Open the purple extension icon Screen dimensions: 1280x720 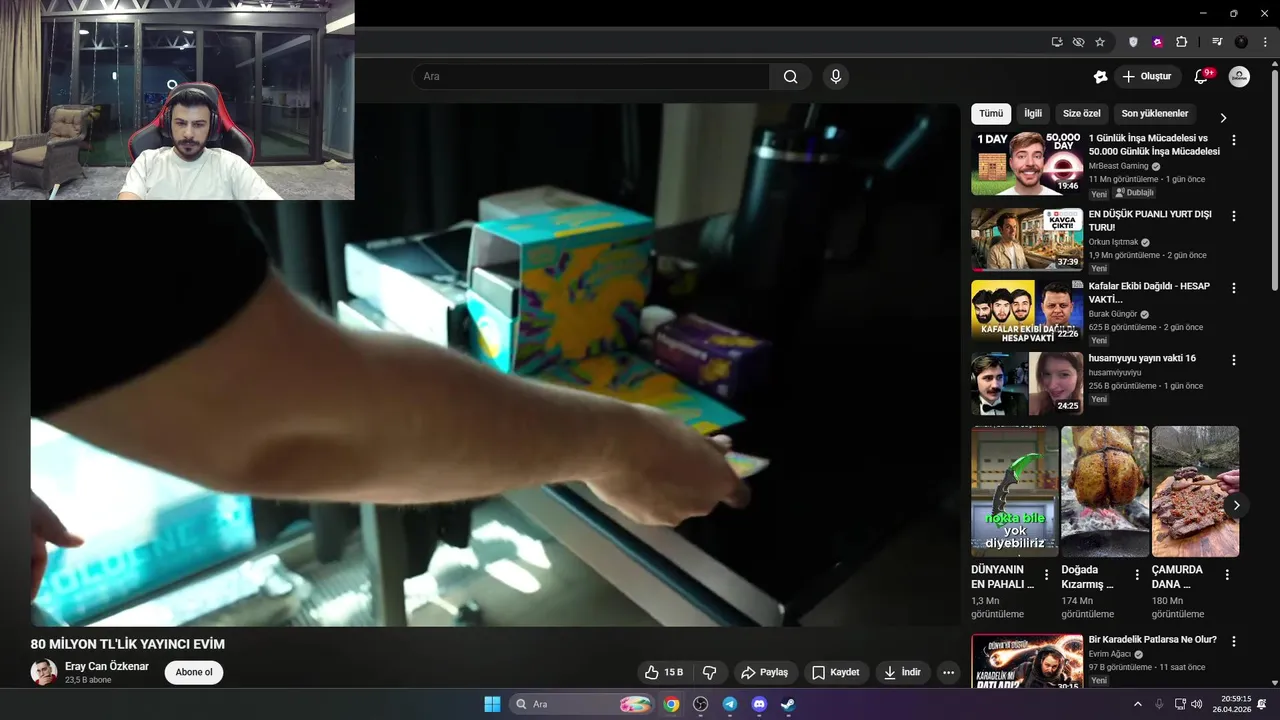[x=1158, y=42]
